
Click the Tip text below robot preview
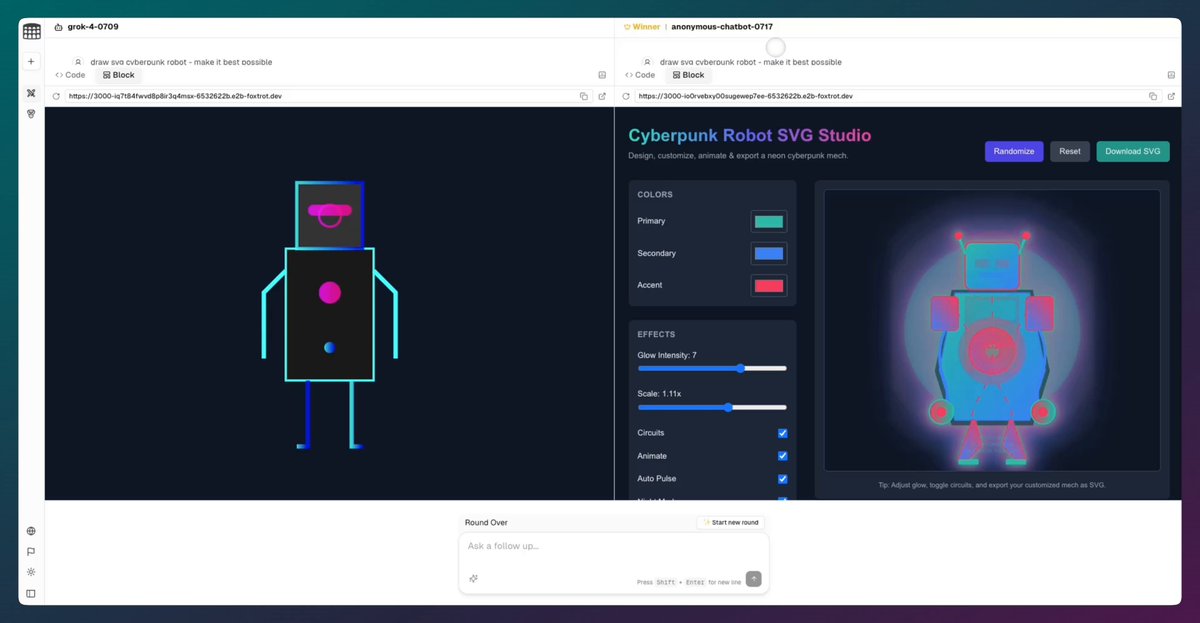point(991,485)
